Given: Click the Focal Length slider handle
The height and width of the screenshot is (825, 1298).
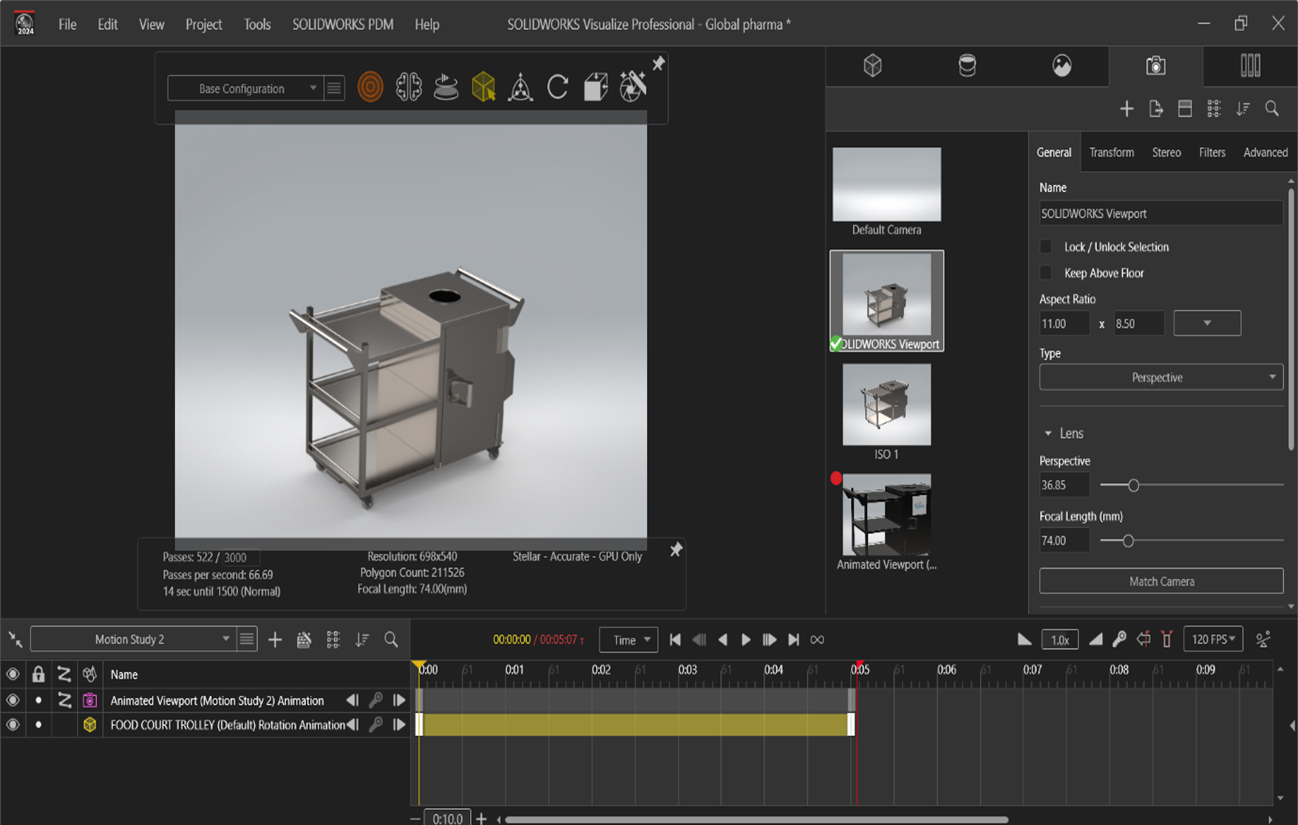Looking at the screenshot, I should click(1128, 541).
